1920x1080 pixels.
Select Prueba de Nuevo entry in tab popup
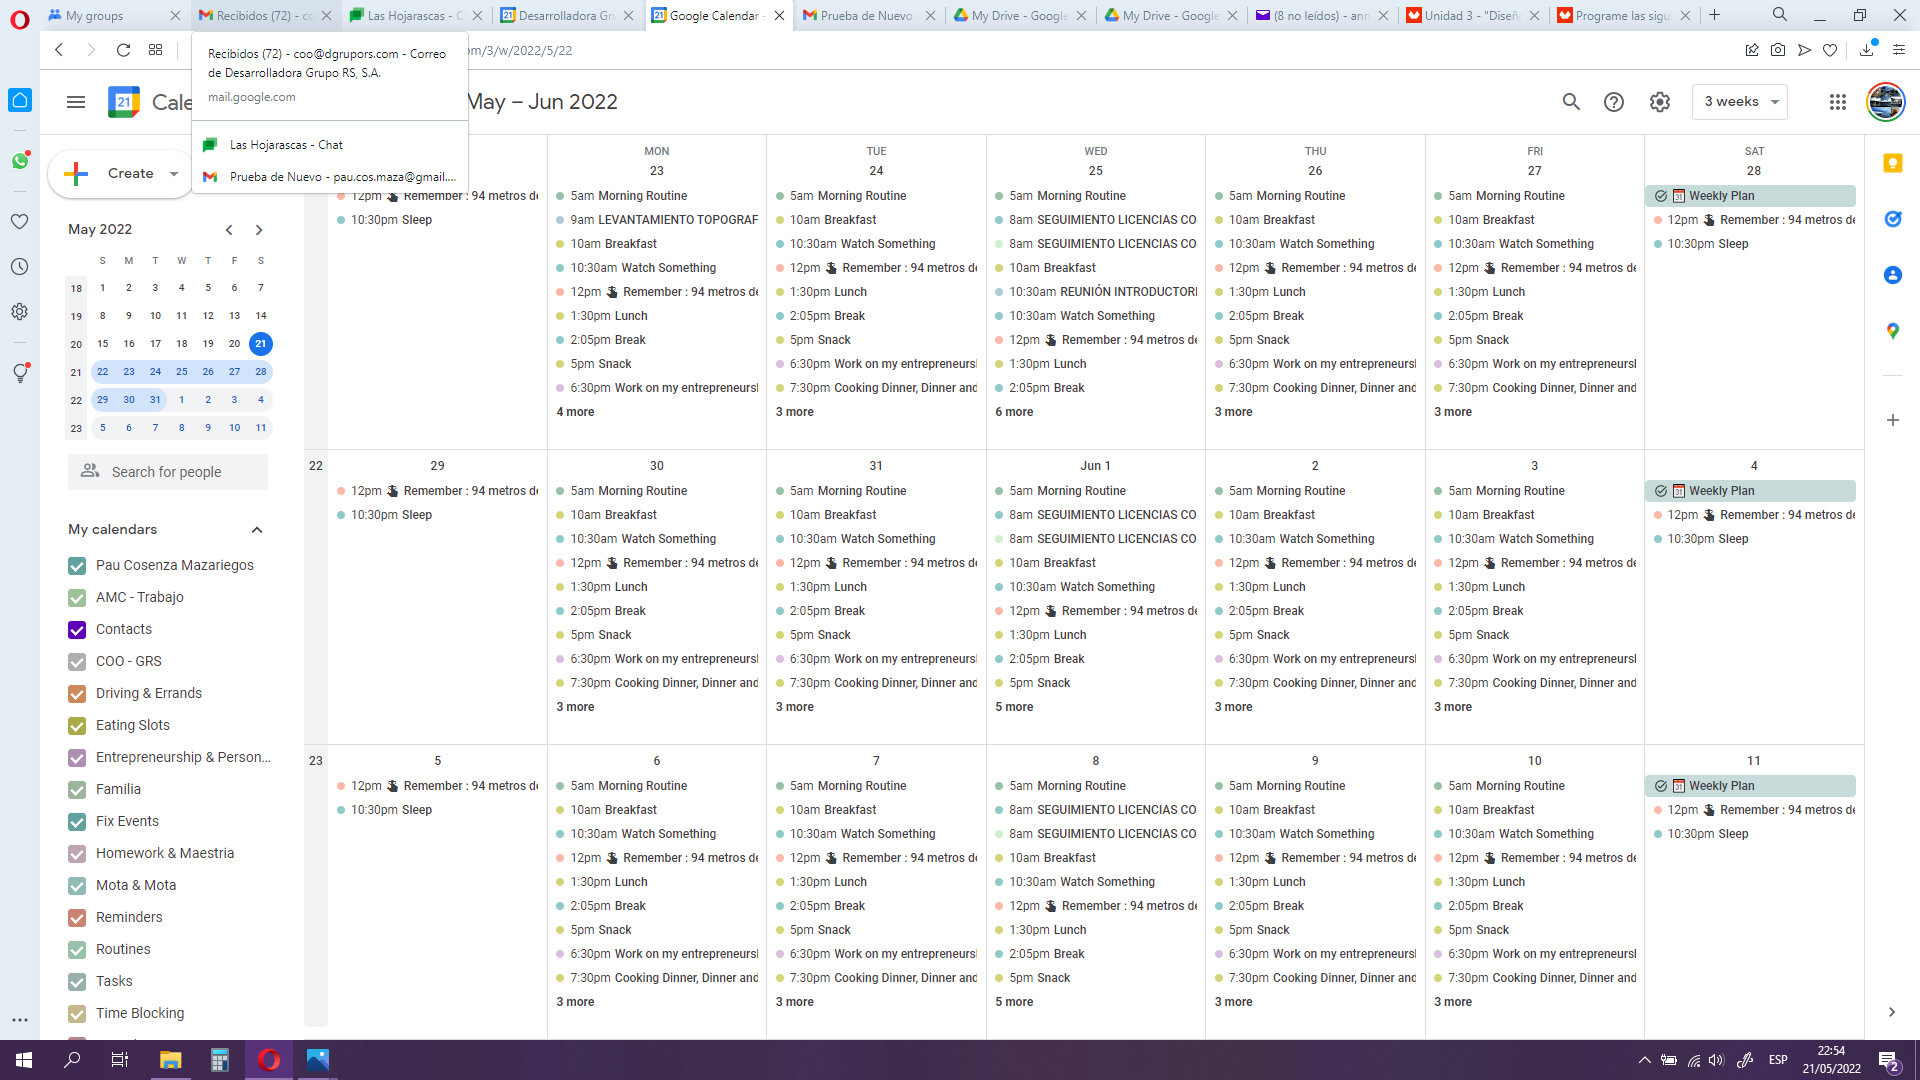point(330,177)
